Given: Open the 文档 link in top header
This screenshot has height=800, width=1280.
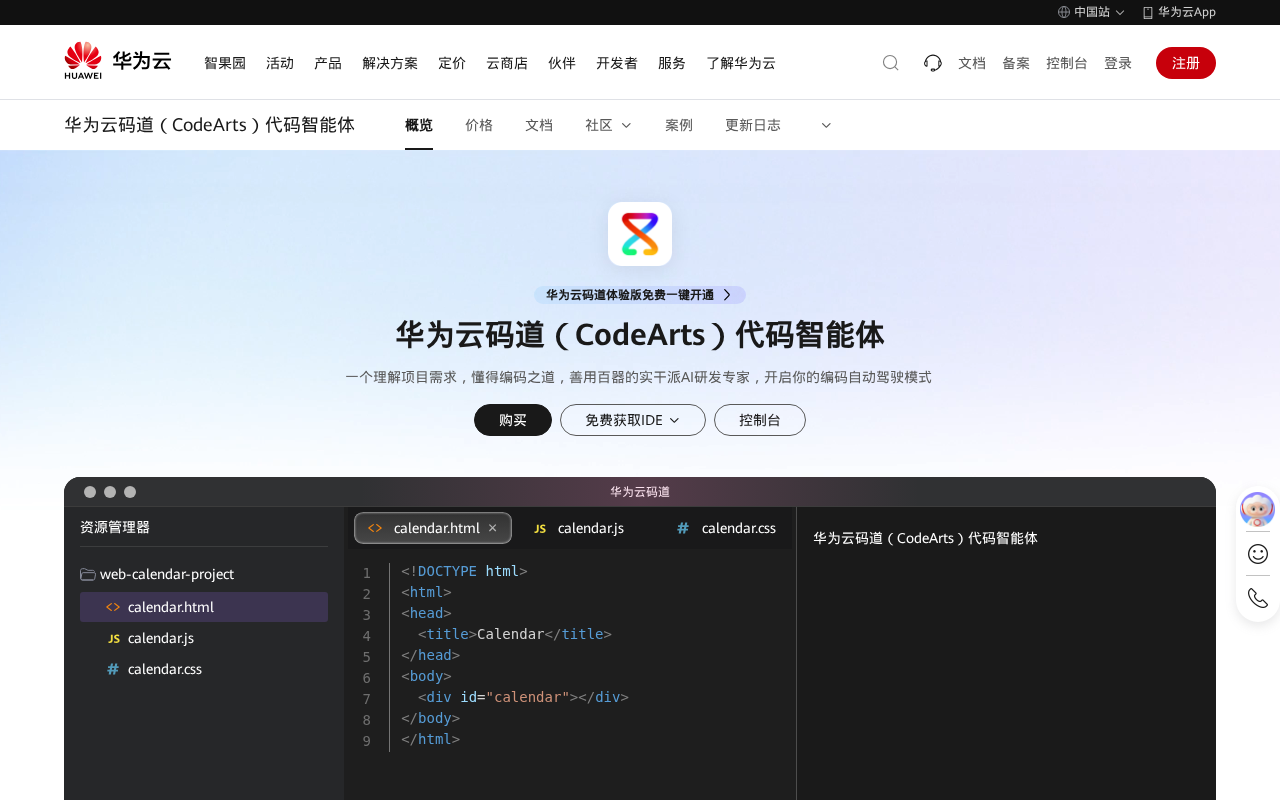Looking at the screenshot, I should point(972,63).
